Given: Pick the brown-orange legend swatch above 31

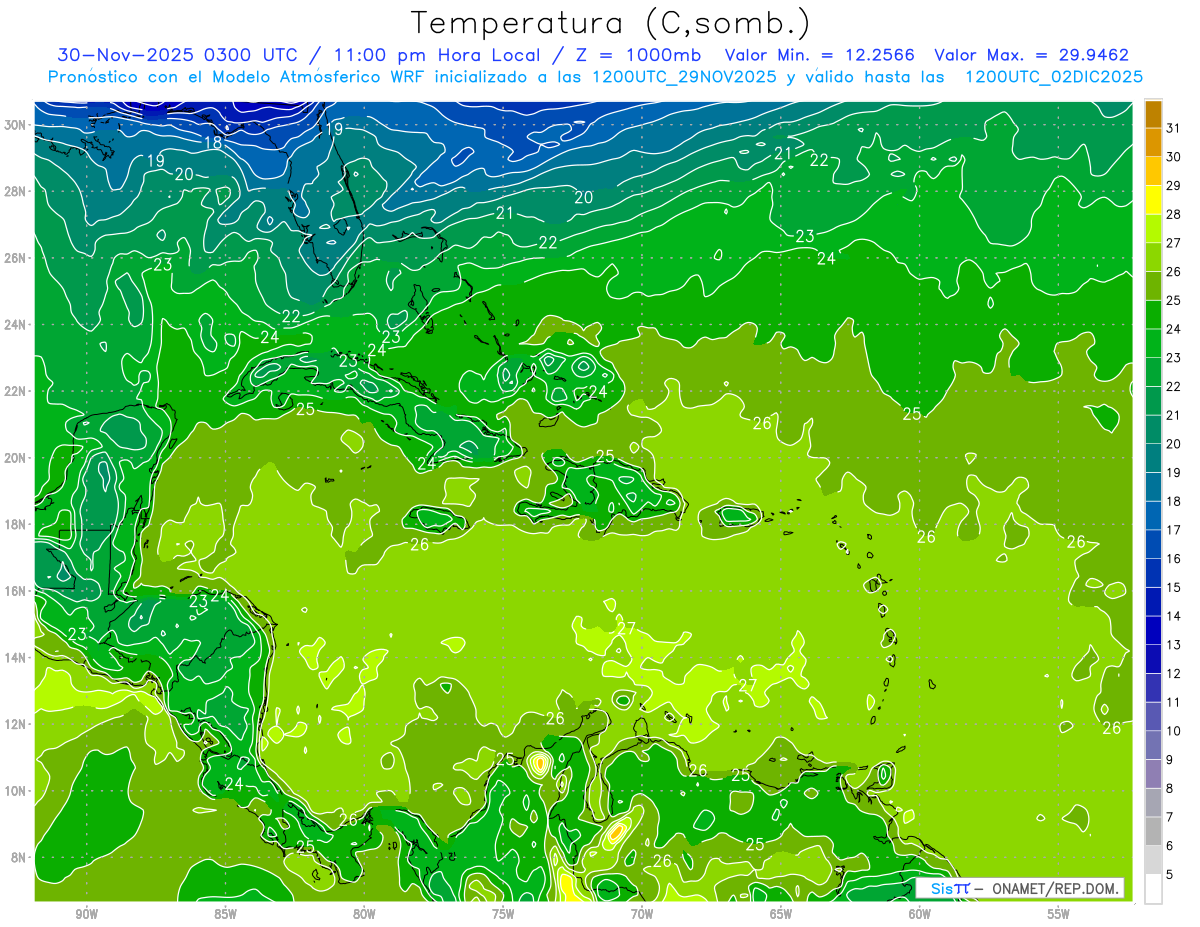Looking at the screenshot, I should tap(1153, 113).
